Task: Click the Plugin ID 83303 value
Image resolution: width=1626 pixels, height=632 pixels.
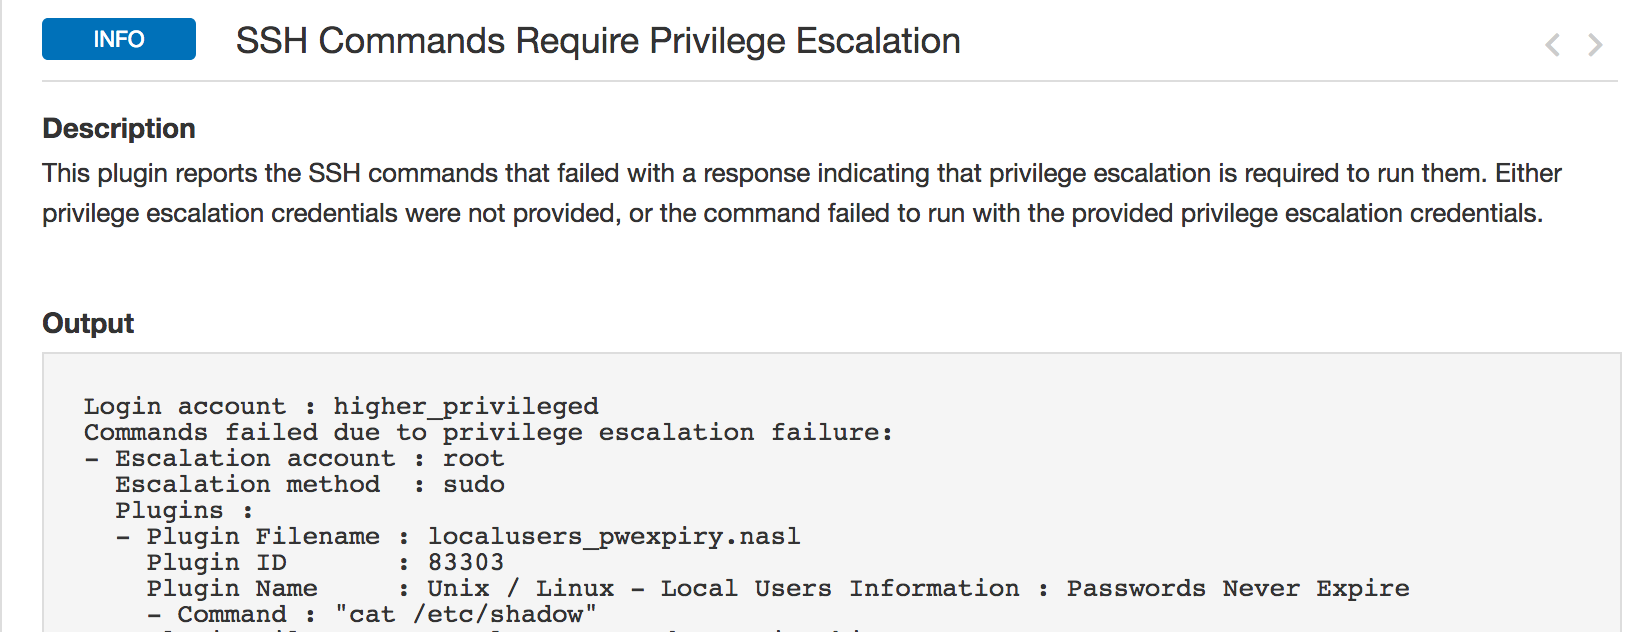Action: coord(466,563)
